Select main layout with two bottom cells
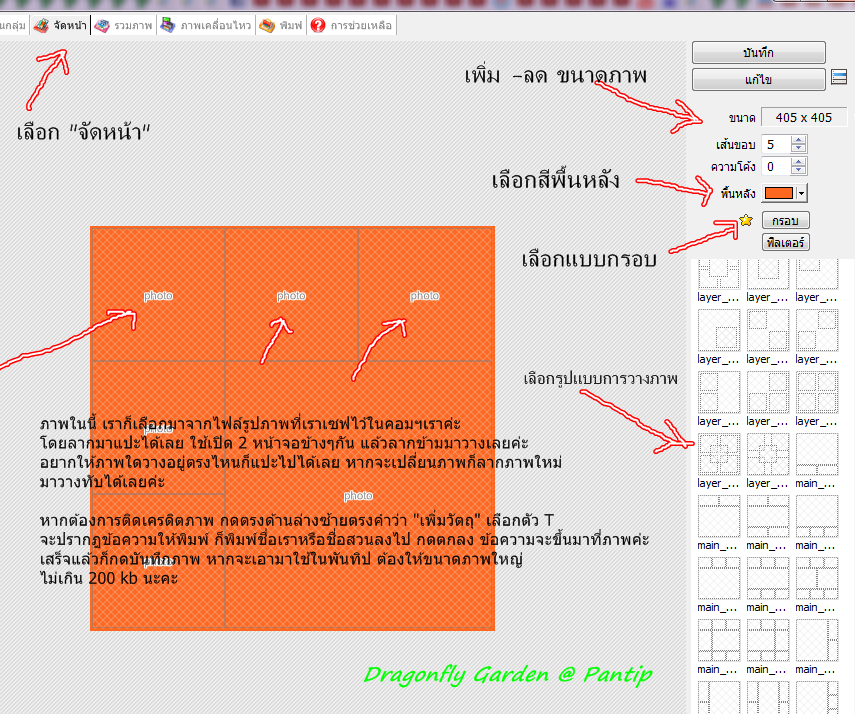 pos(817,454)
